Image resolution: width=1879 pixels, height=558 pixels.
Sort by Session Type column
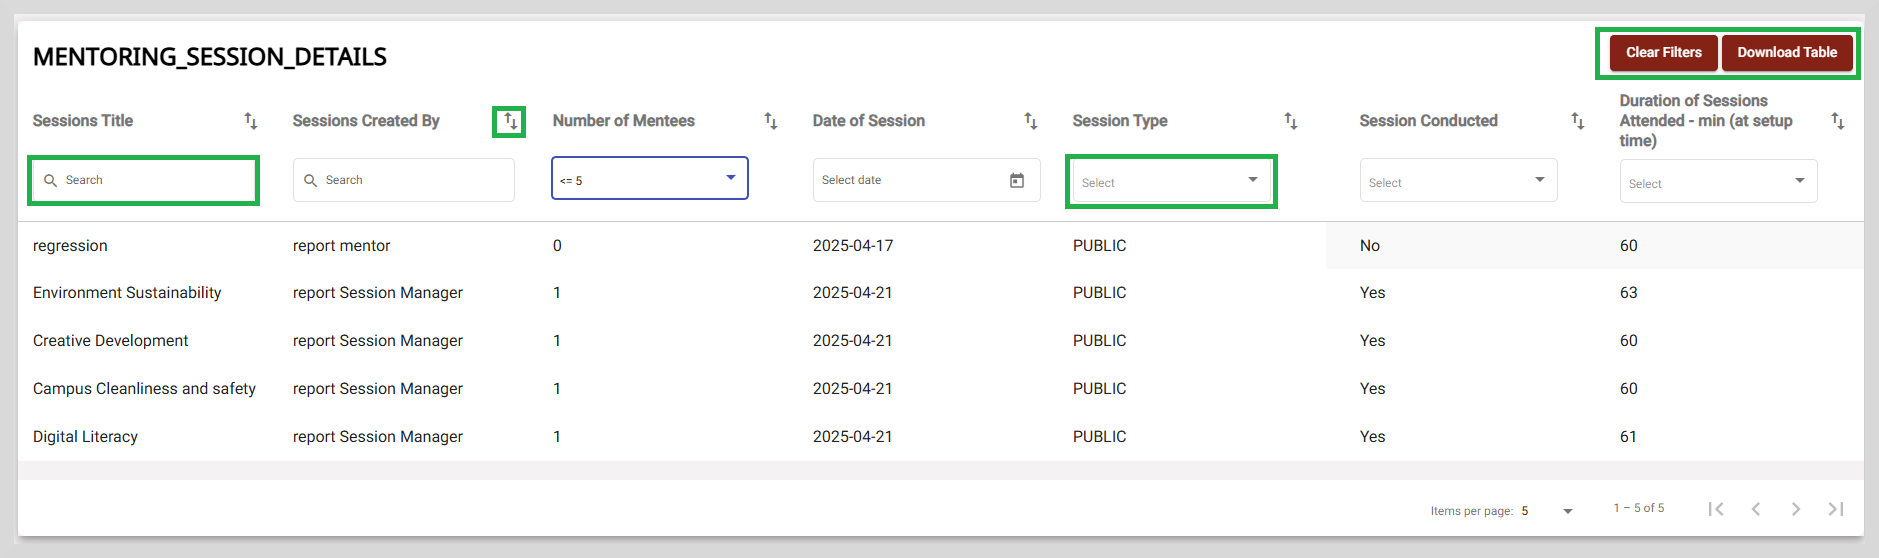pyautogui.click(x=1291, y=121)
